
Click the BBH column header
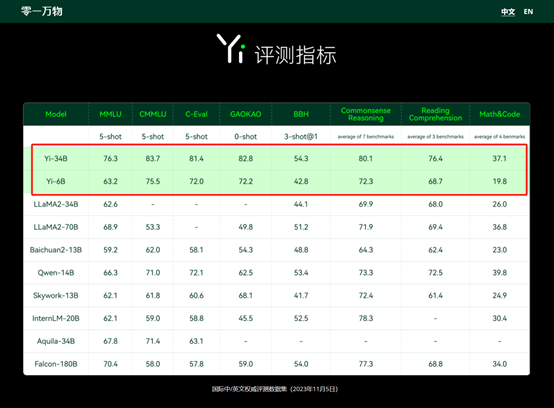pyautogui.click(x=301, y=114)
